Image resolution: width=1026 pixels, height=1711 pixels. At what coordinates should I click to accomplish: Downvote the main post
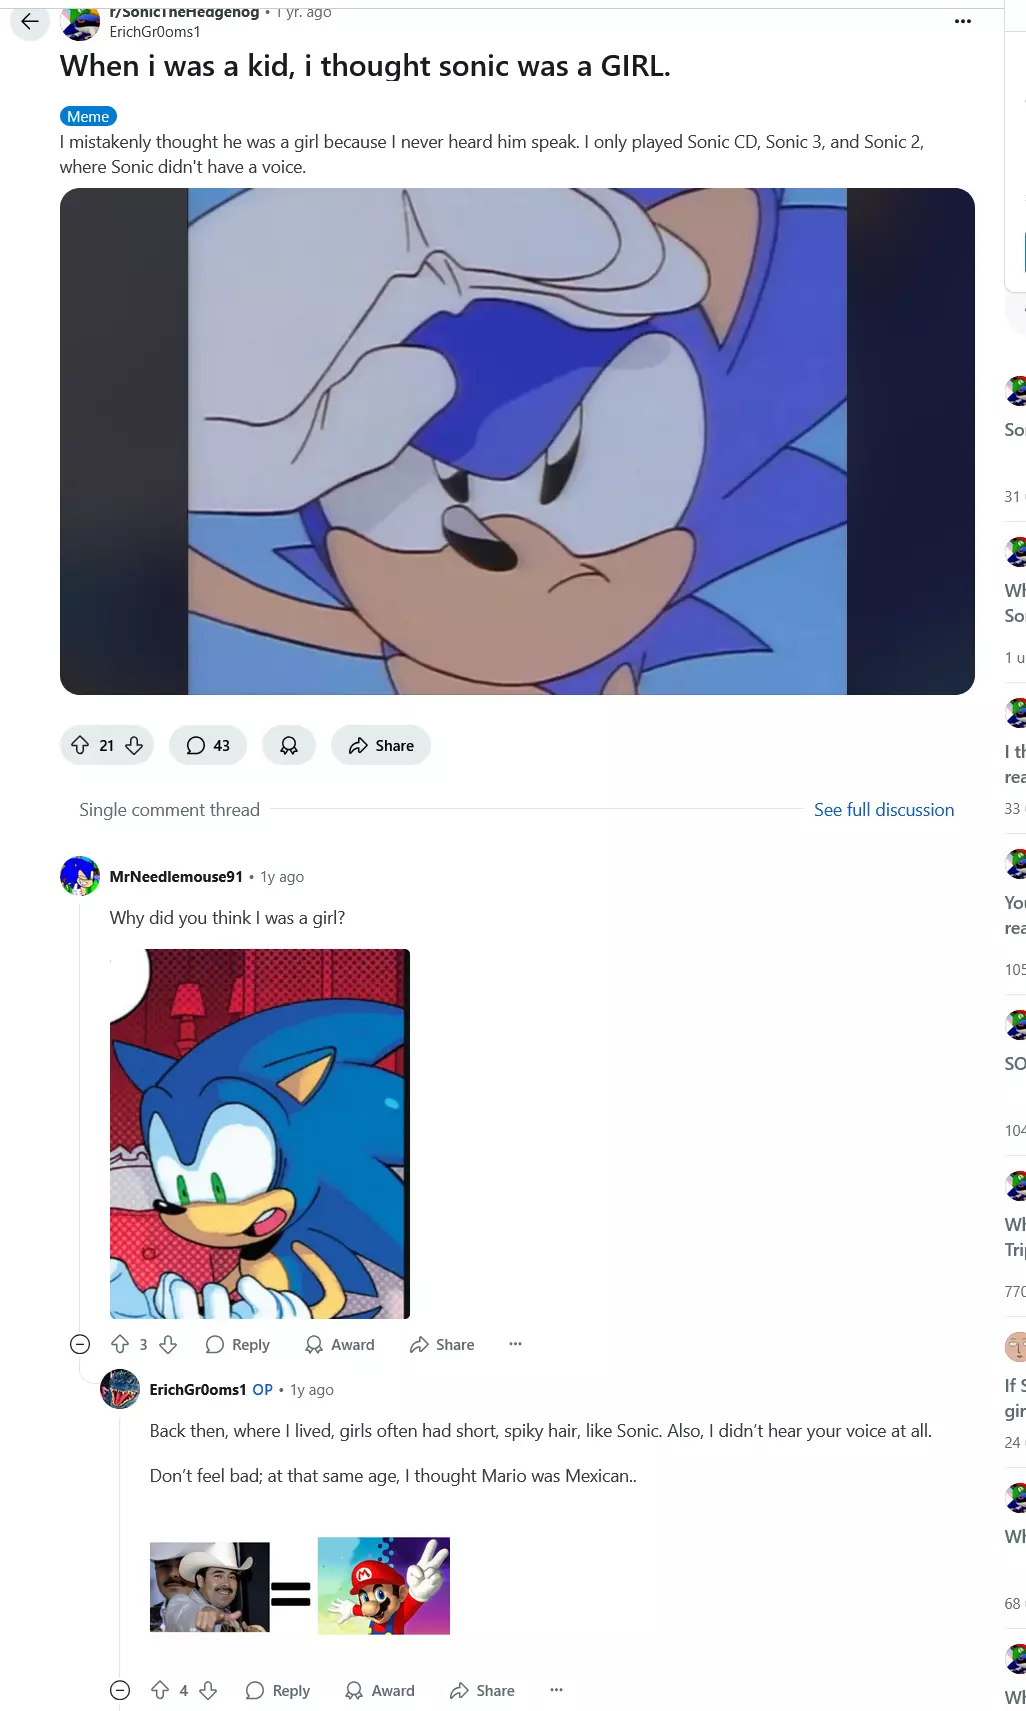[134, 745]
